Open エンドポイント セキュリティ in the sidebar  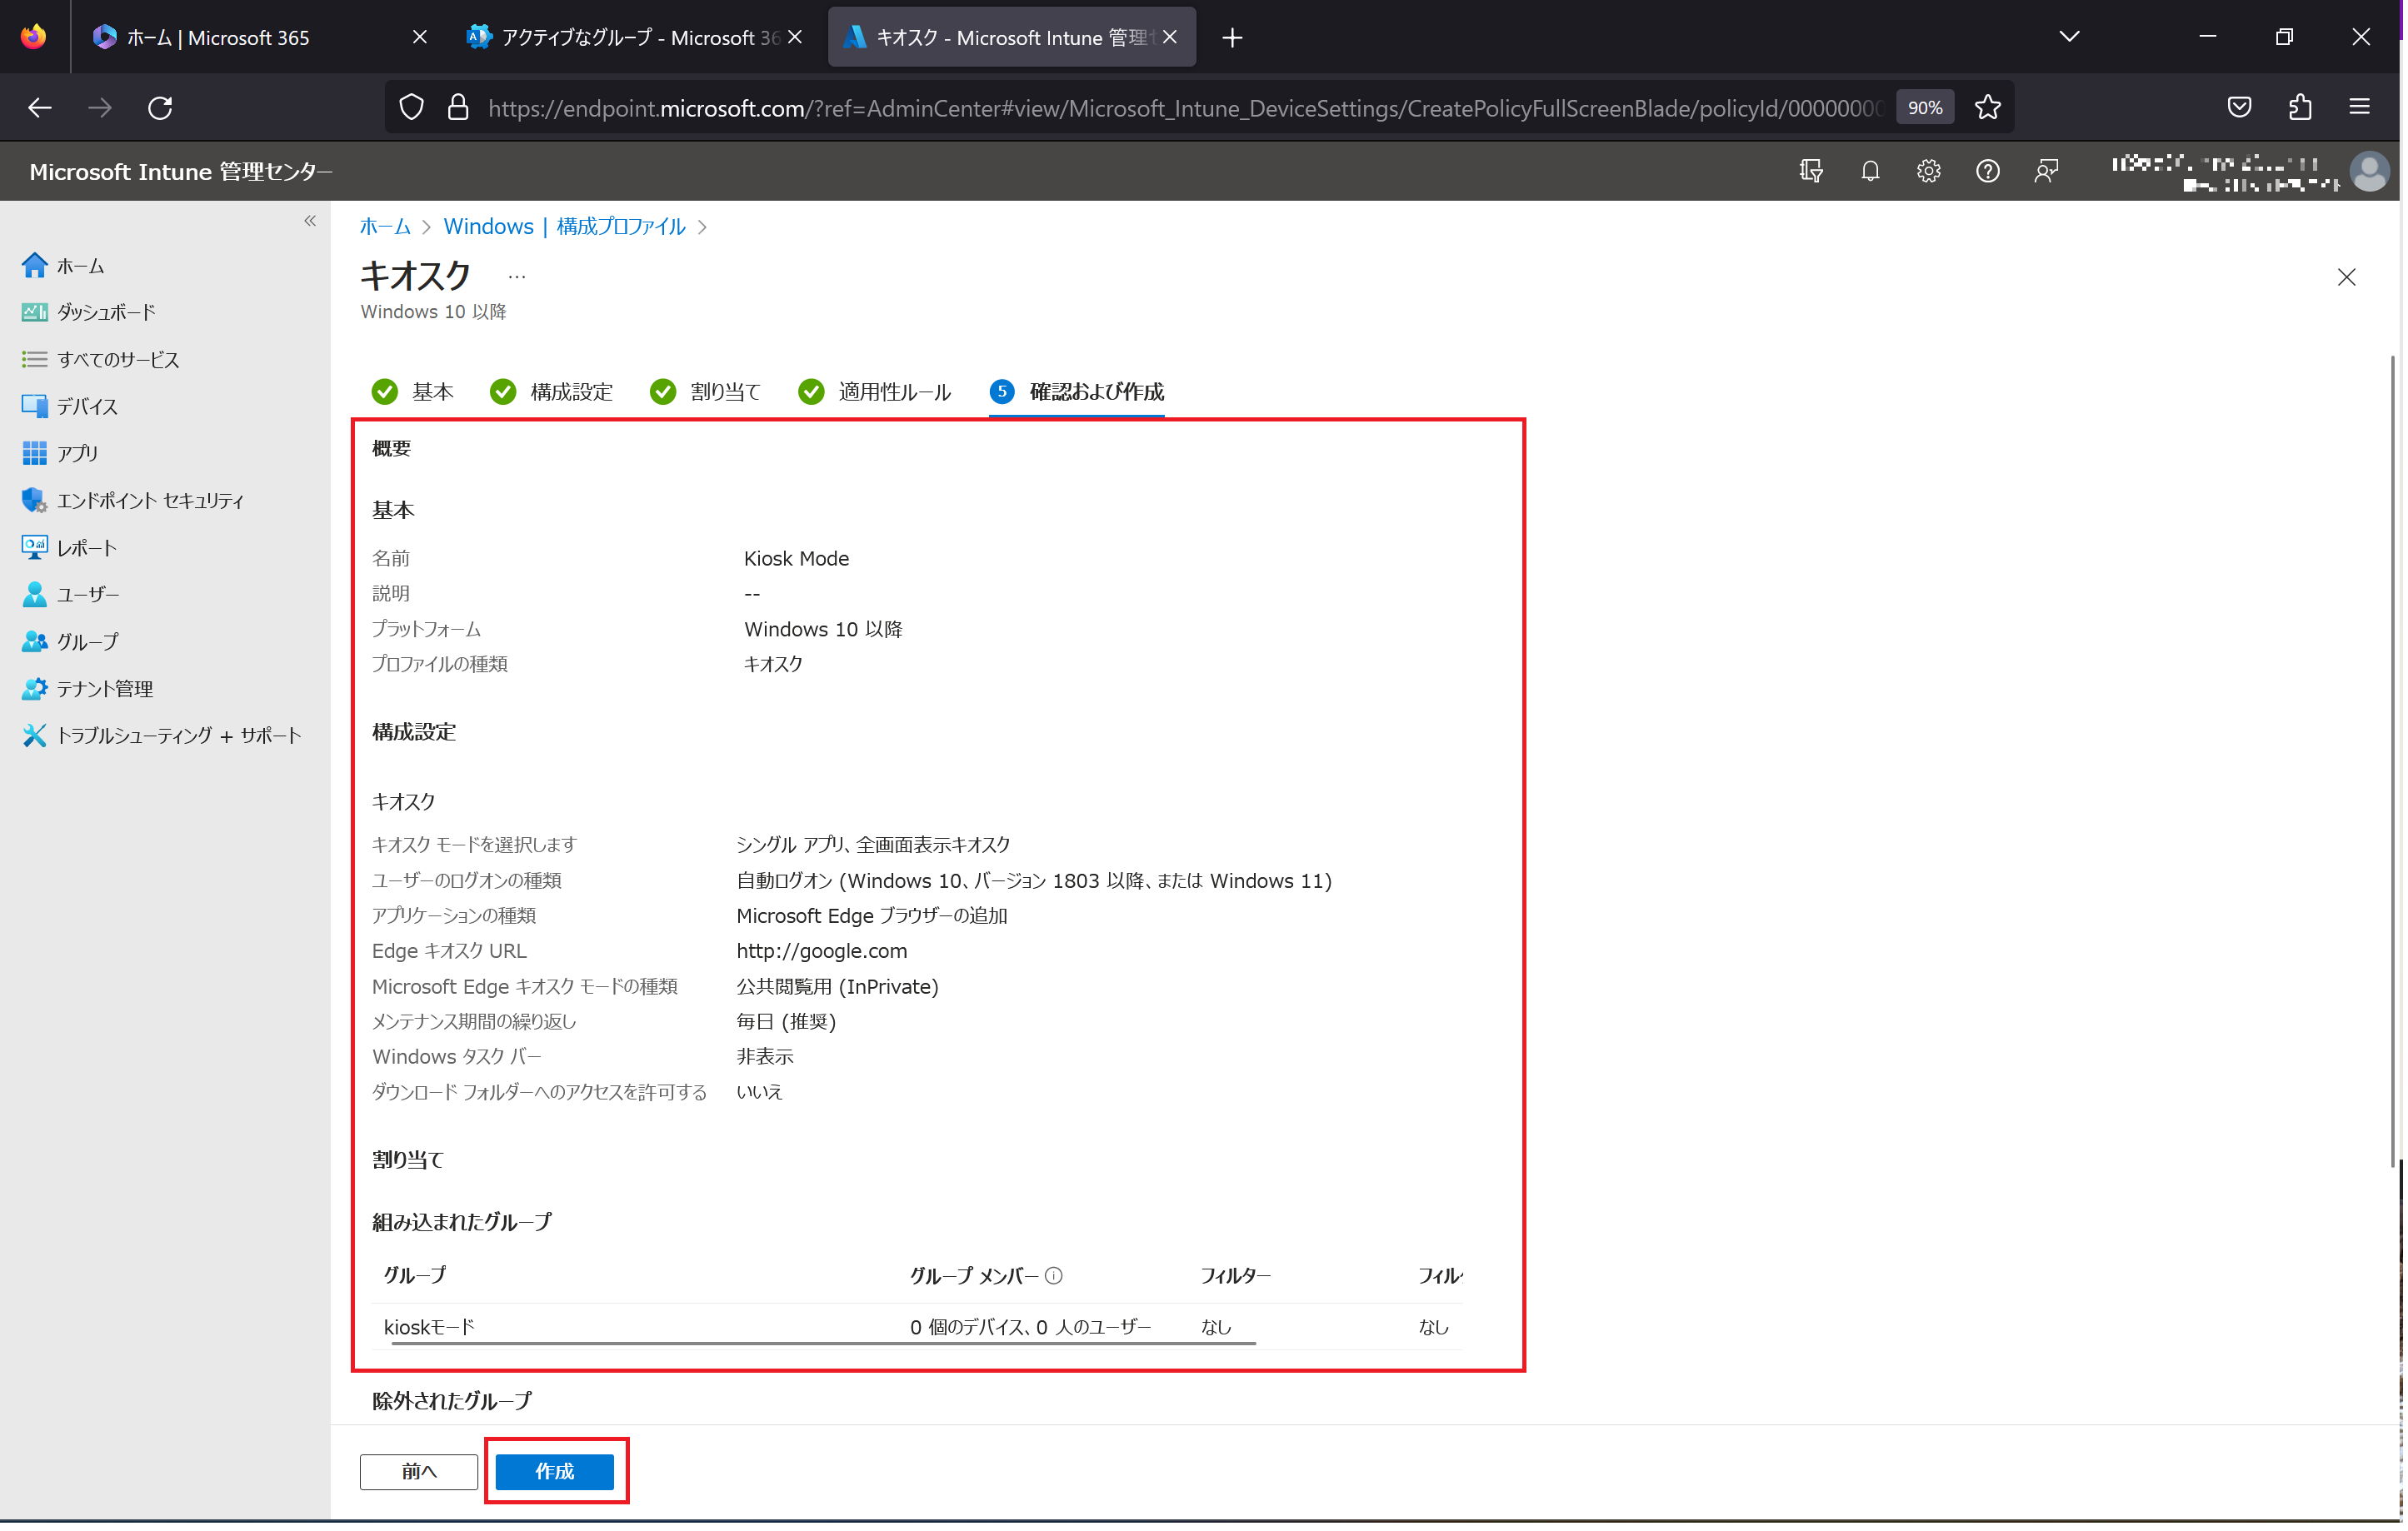(133, 501)
